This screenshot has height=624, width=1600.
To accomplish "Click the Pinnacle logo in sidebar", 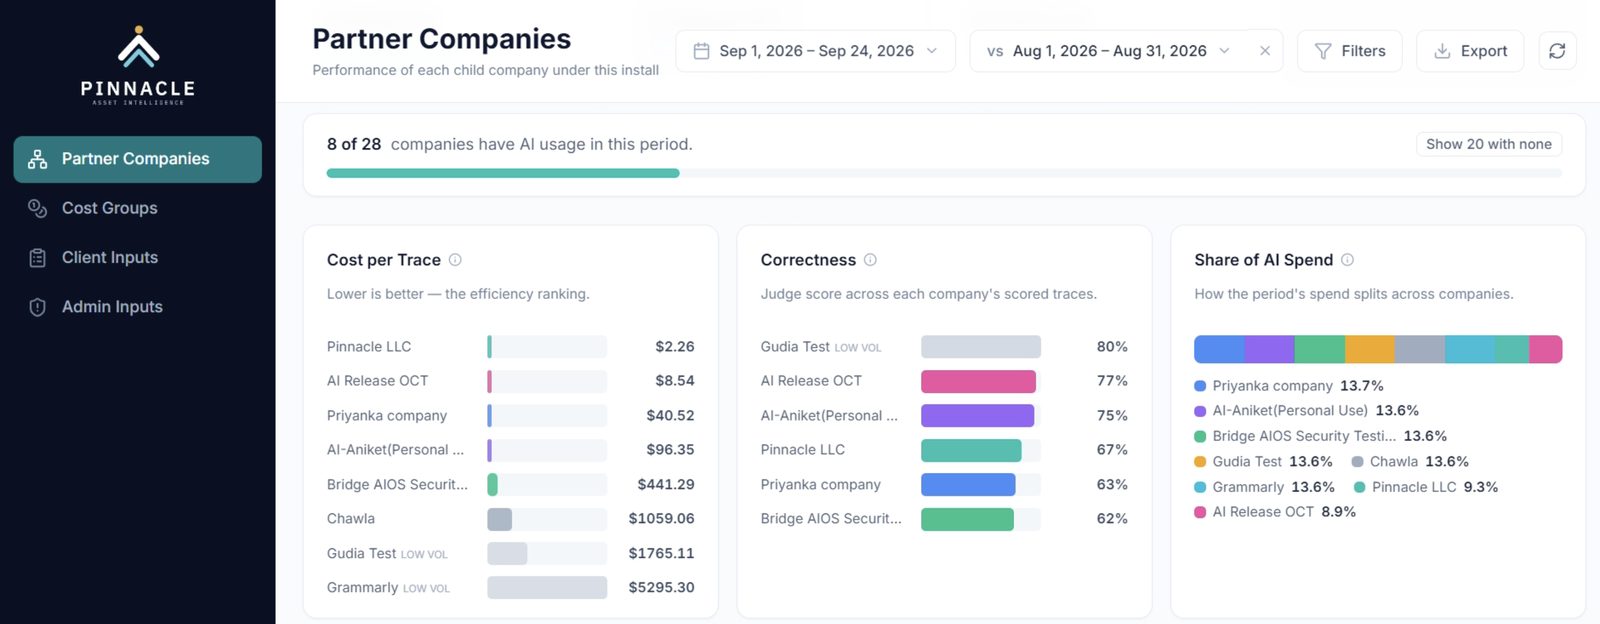I will 138,65.
